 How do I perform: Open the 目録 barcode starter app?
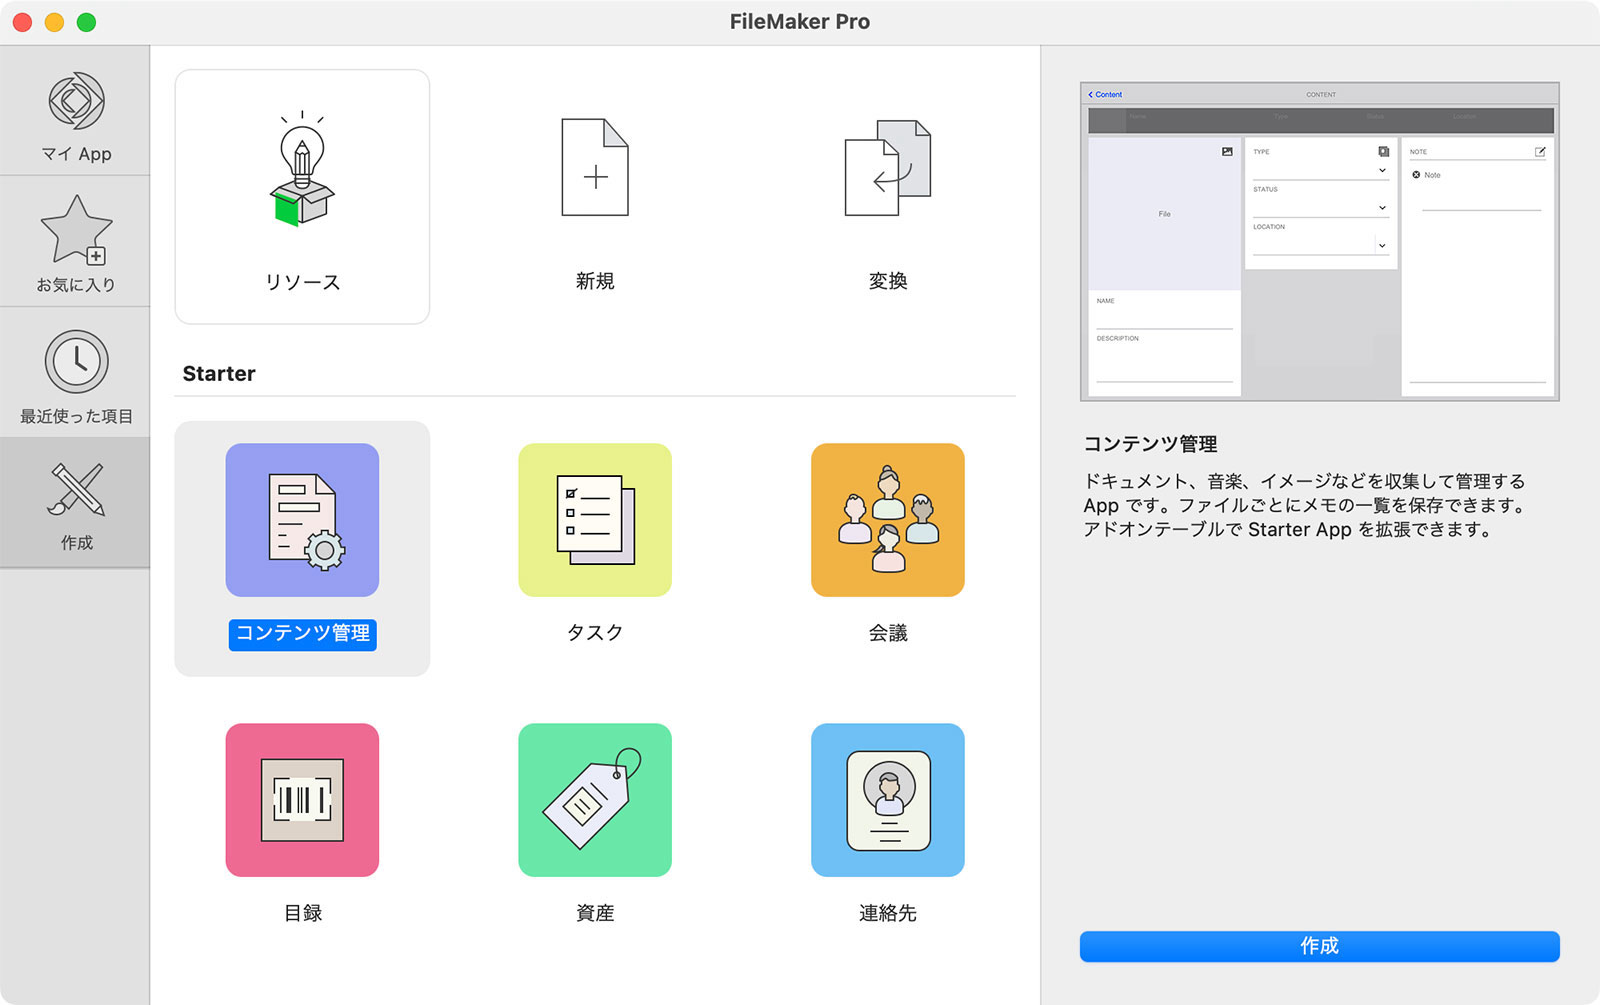coord(302,800)
